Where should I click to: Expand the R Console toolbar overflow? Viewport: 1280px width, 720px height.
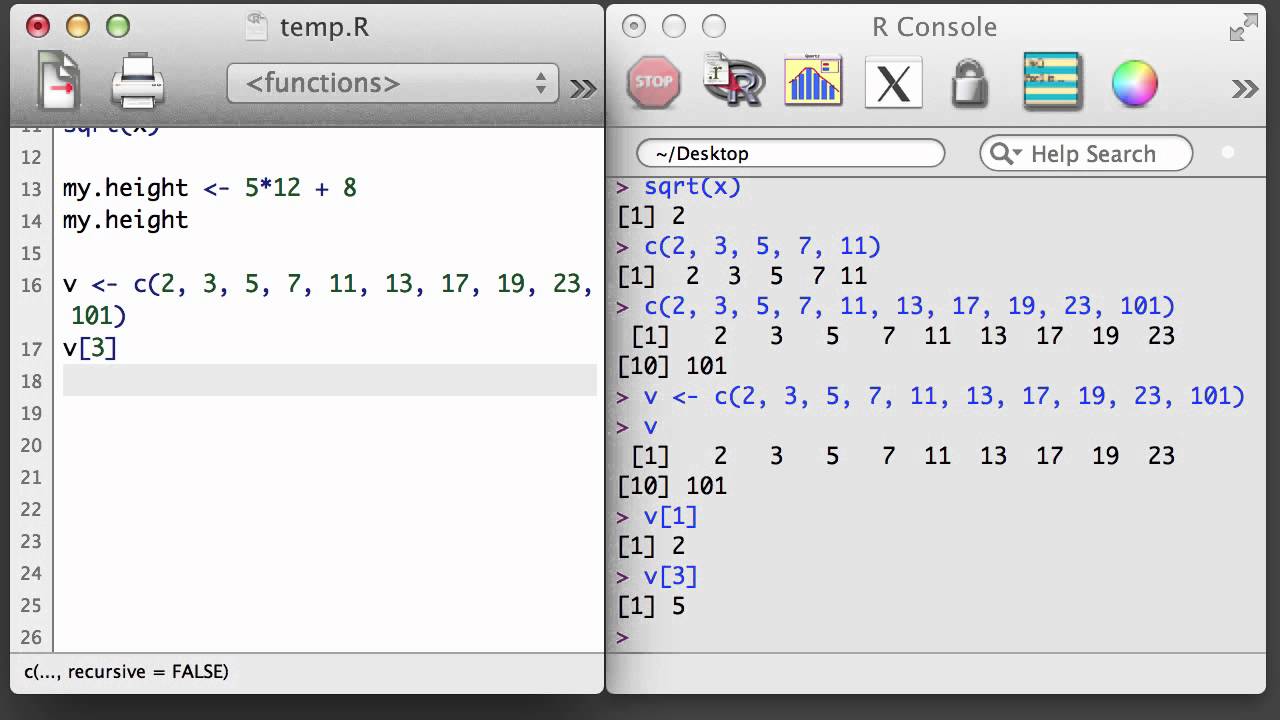1245,89
